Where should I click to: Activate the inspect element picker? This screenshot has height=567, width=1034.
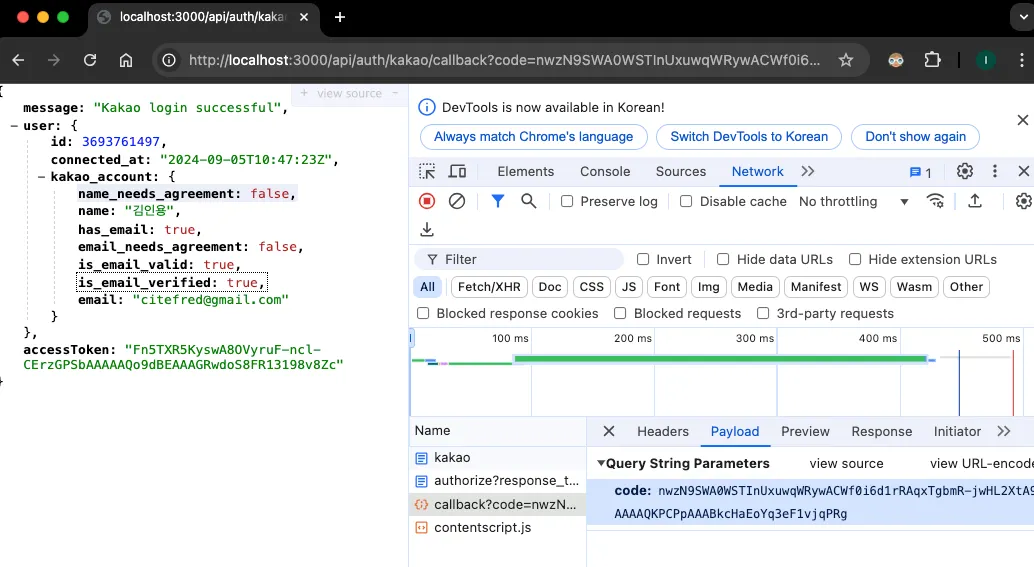pos(427,171)
